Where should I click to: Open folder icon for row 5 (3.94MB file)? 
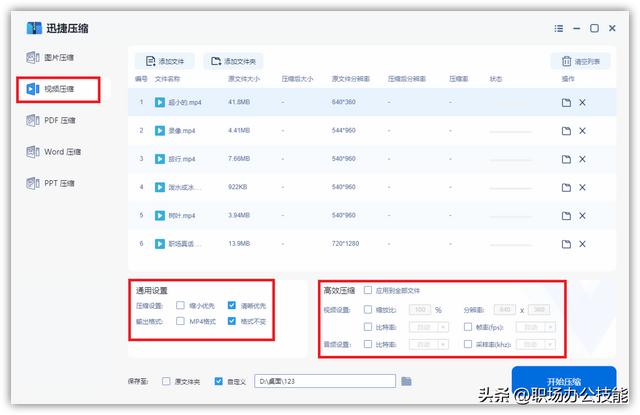(566, 215)
